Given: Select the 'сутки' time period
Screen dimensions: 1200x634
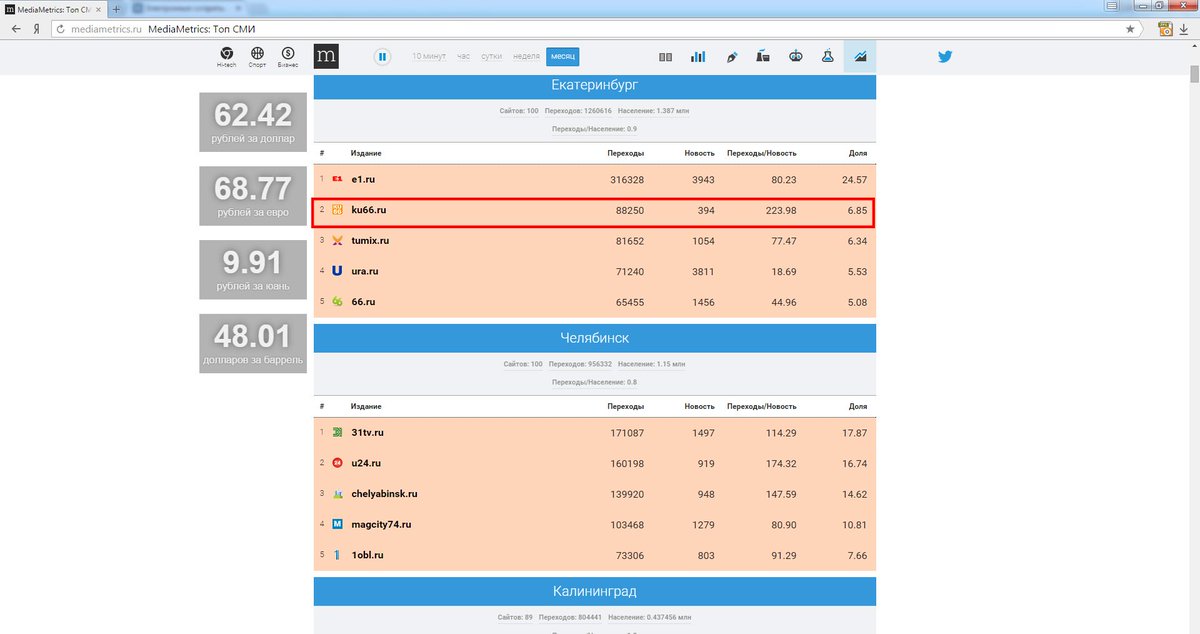Looking at the screenshot, I should (x=491, y=57).
